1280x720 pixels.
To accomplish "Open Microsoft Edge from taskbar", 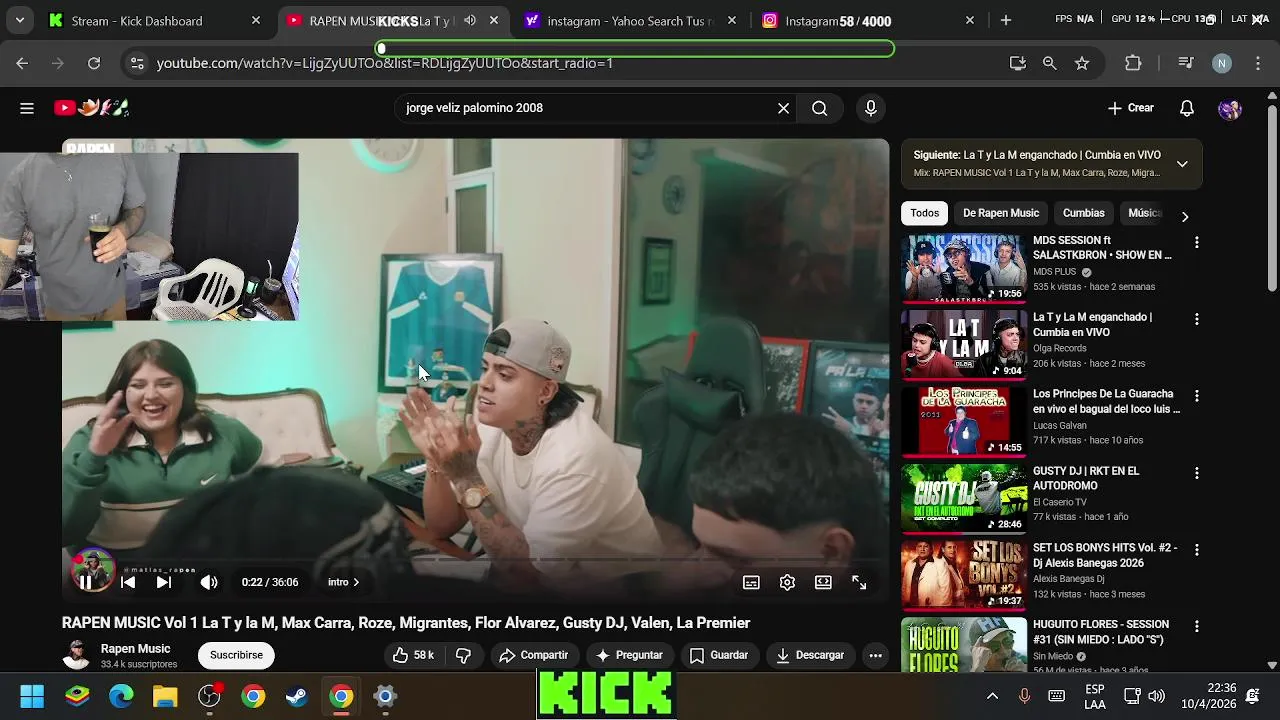I will (x=121, y=696).
